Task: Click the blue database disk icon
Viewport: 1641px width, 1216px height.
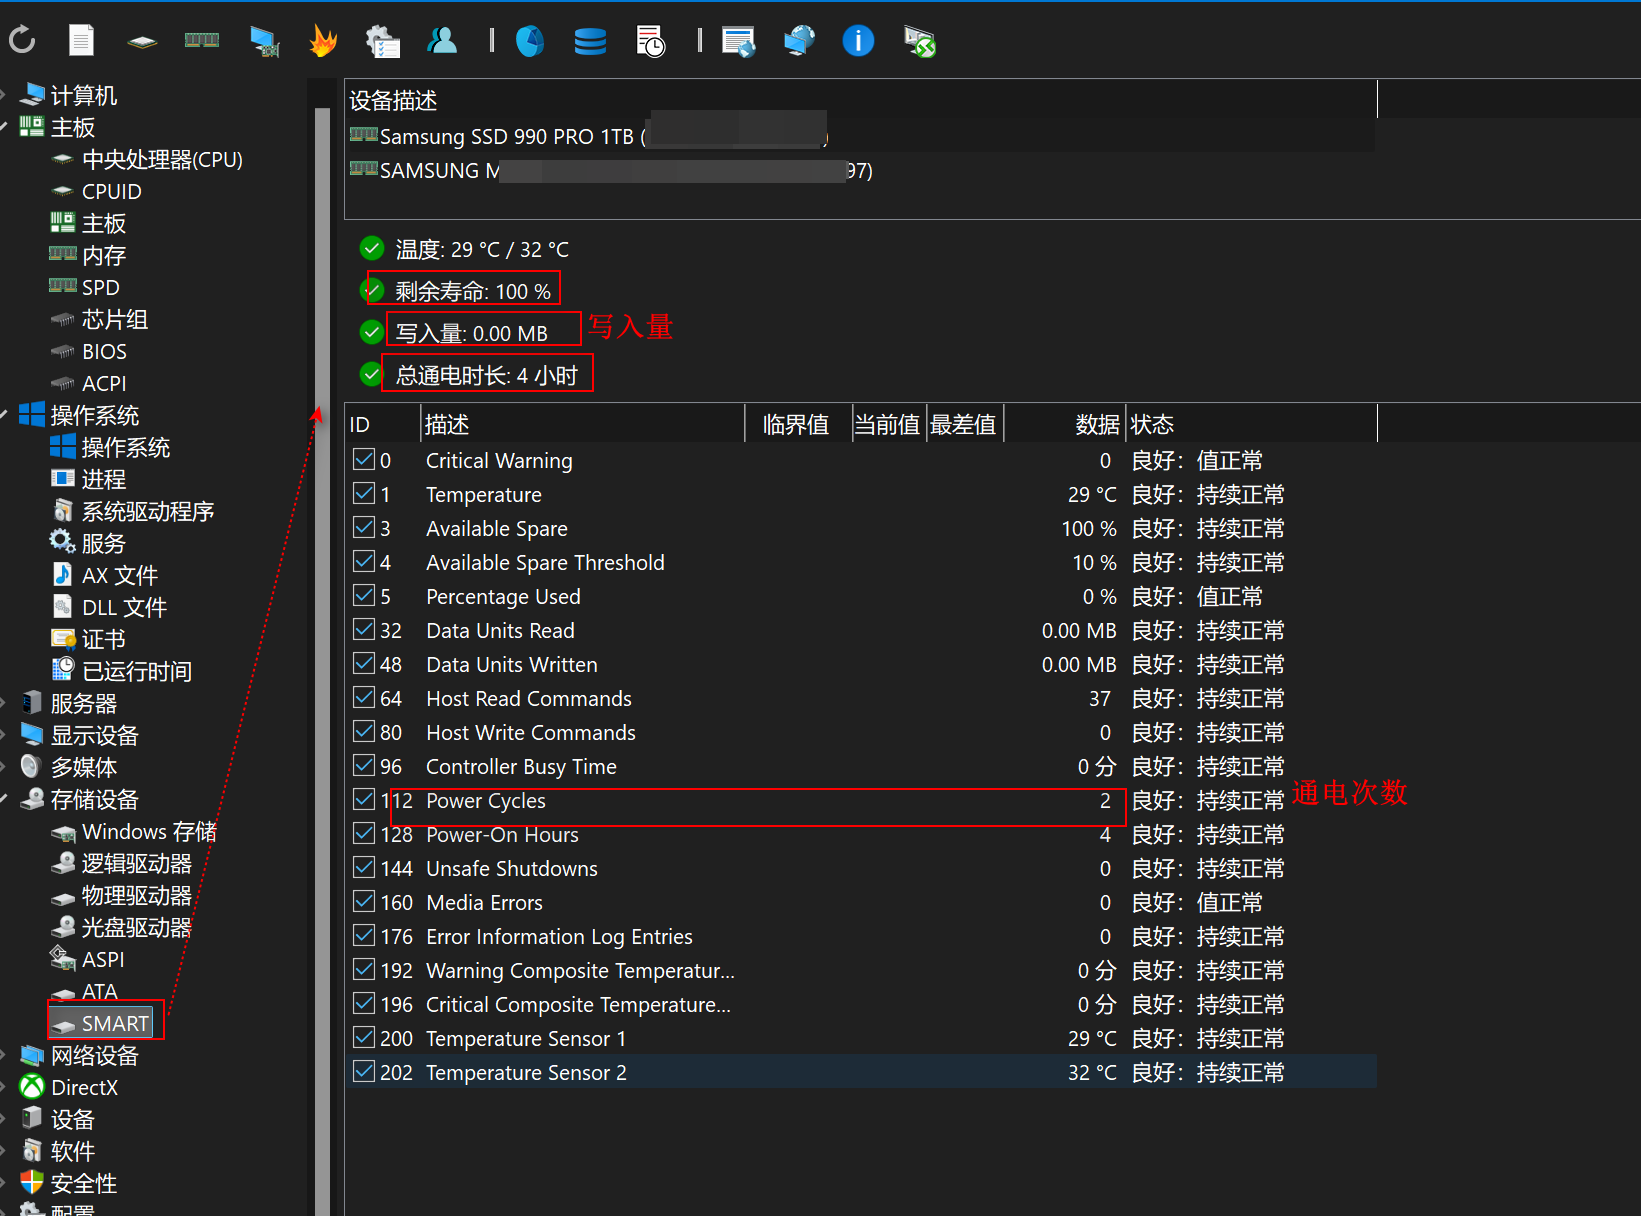Action: [590, 41]
